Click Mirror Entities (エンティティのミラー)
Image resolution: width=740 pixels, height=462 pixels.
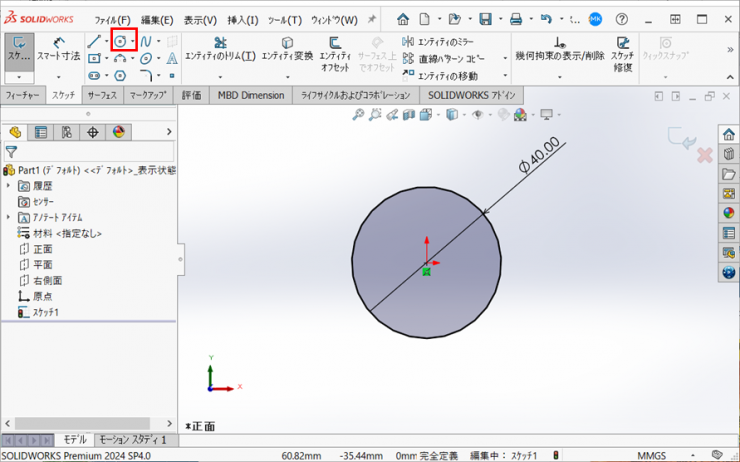[440, 41]
